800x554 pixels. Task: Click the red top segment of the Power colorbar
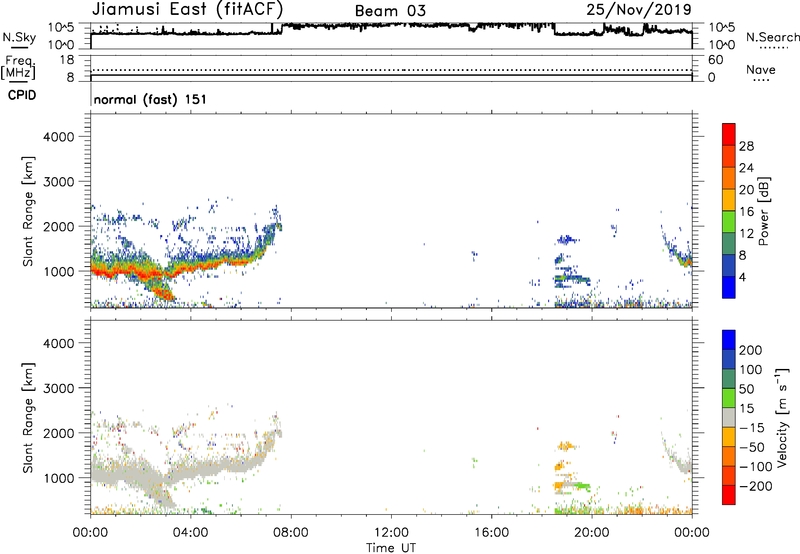pos(729,134)
